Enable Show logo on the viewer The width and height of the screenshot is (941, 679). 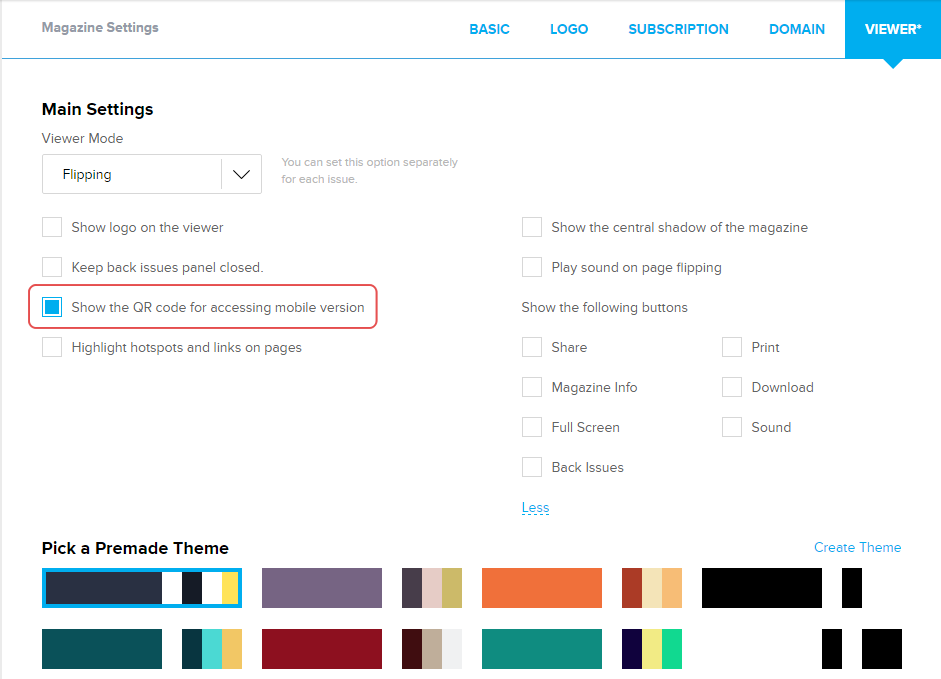pos(52,227)
